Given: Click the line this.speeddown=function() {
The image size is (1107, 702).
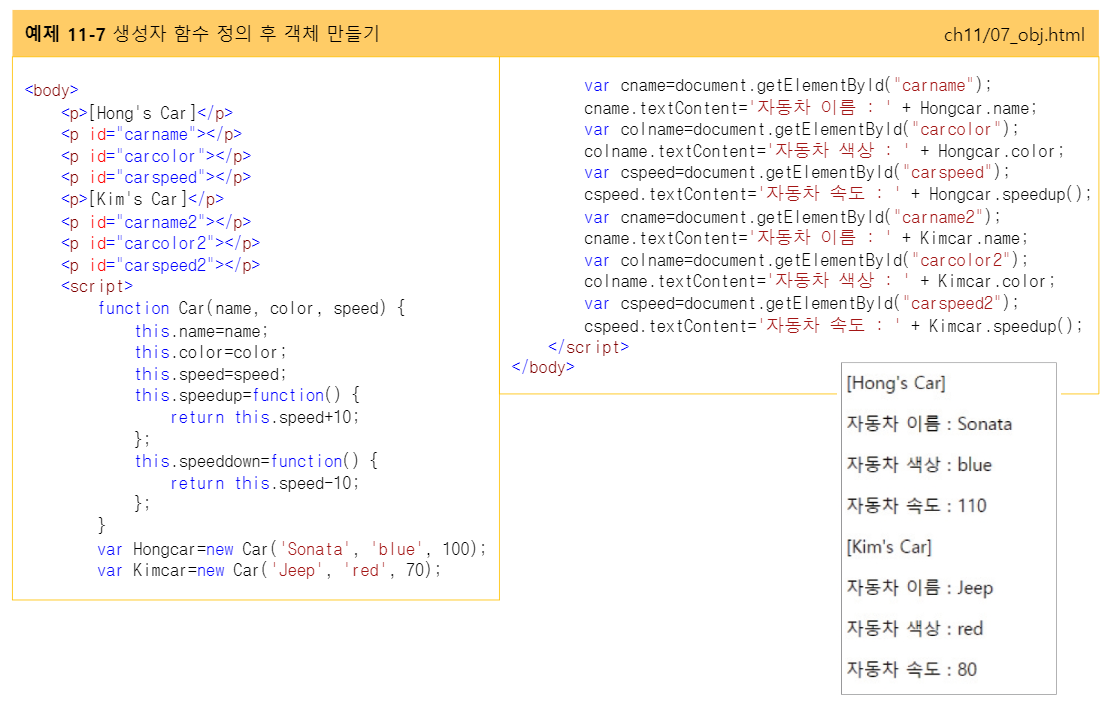Looking at the screenshot, I should 256,461.
